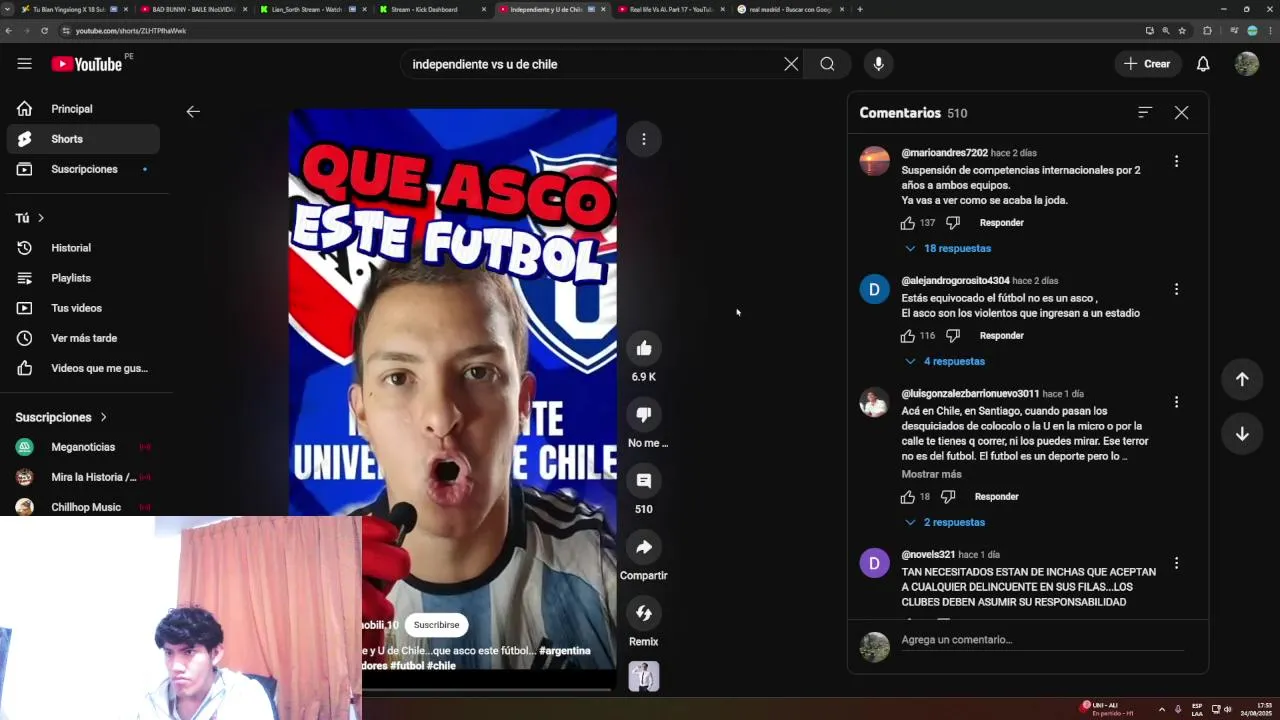
Task: Open the sound thumbnail below Remix
Action: point(644,676)
